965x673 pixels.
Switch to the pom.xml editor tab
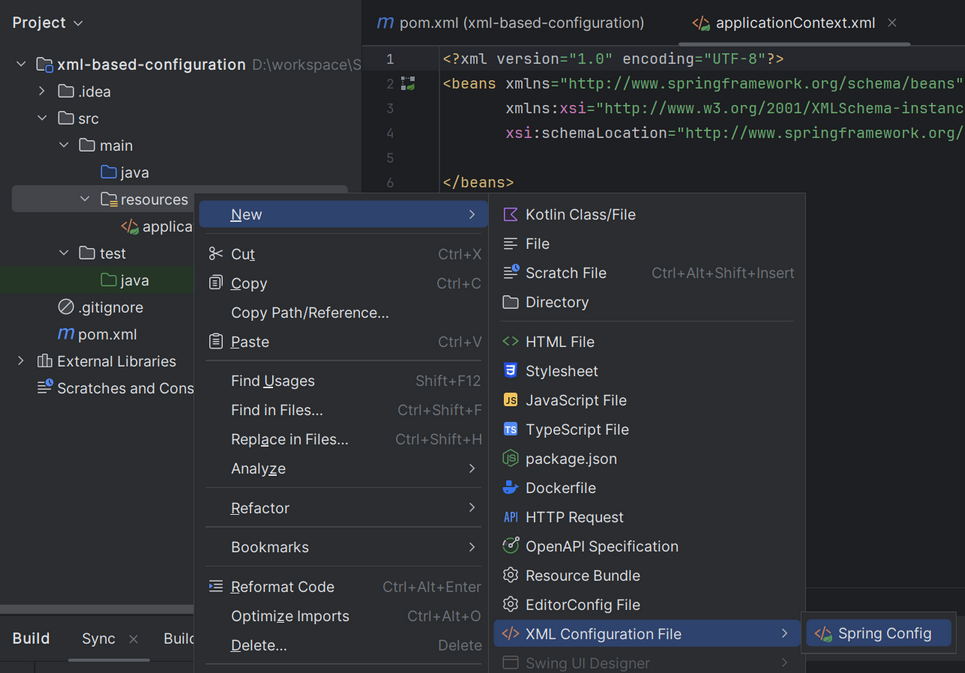coord(510,23)
